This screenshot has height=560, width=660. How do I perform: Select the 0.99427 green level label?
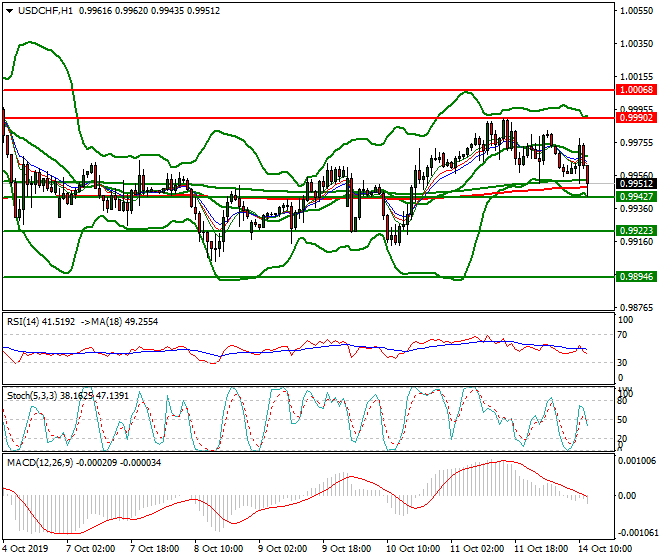pos(636,197)
